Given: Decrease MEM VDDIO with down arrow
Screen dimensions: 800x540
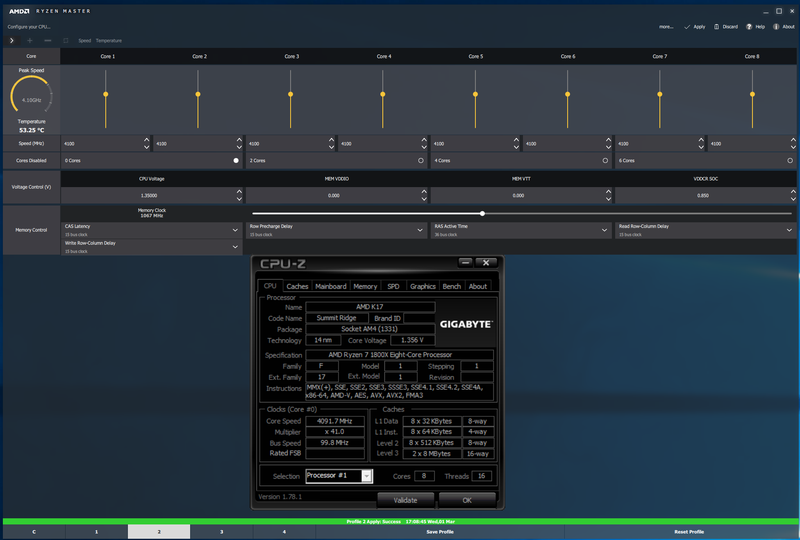Looking at the screenshot, I should pyautogui.click(x=424, y=199).
